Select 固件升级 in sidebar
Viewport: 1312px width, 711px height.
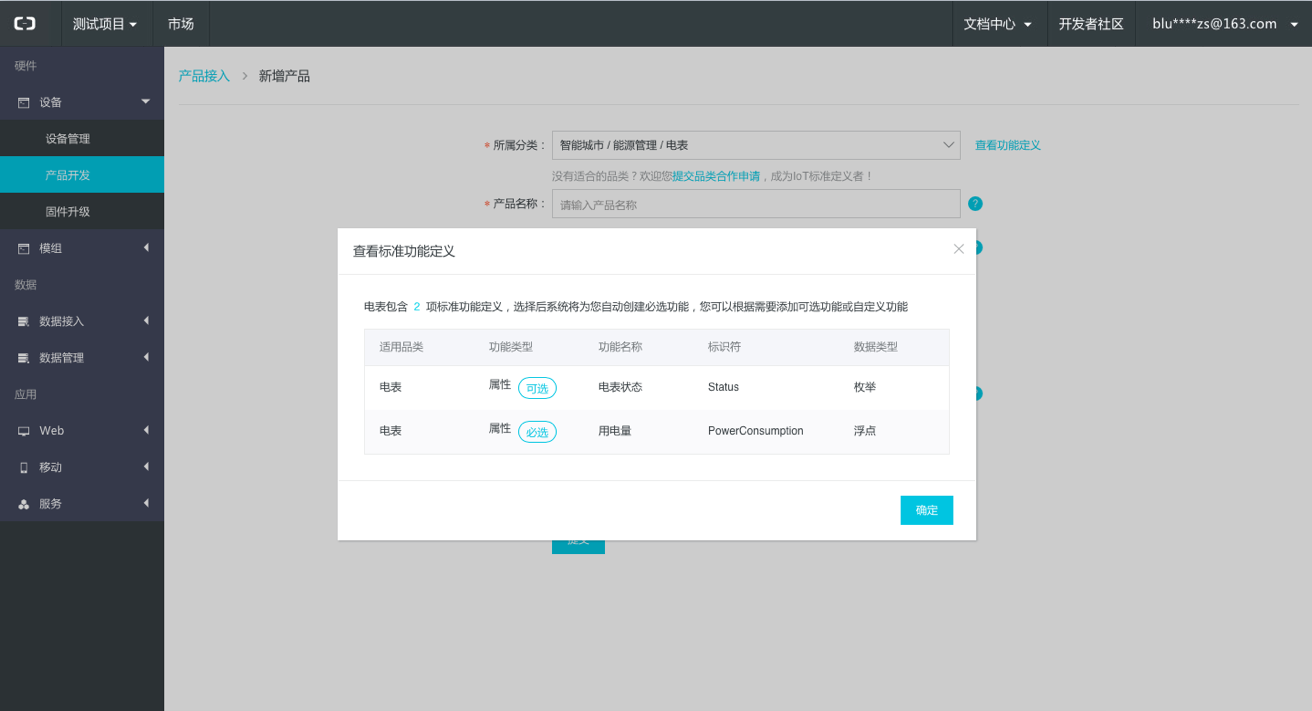pyautogui.click(x=82, y=211)
